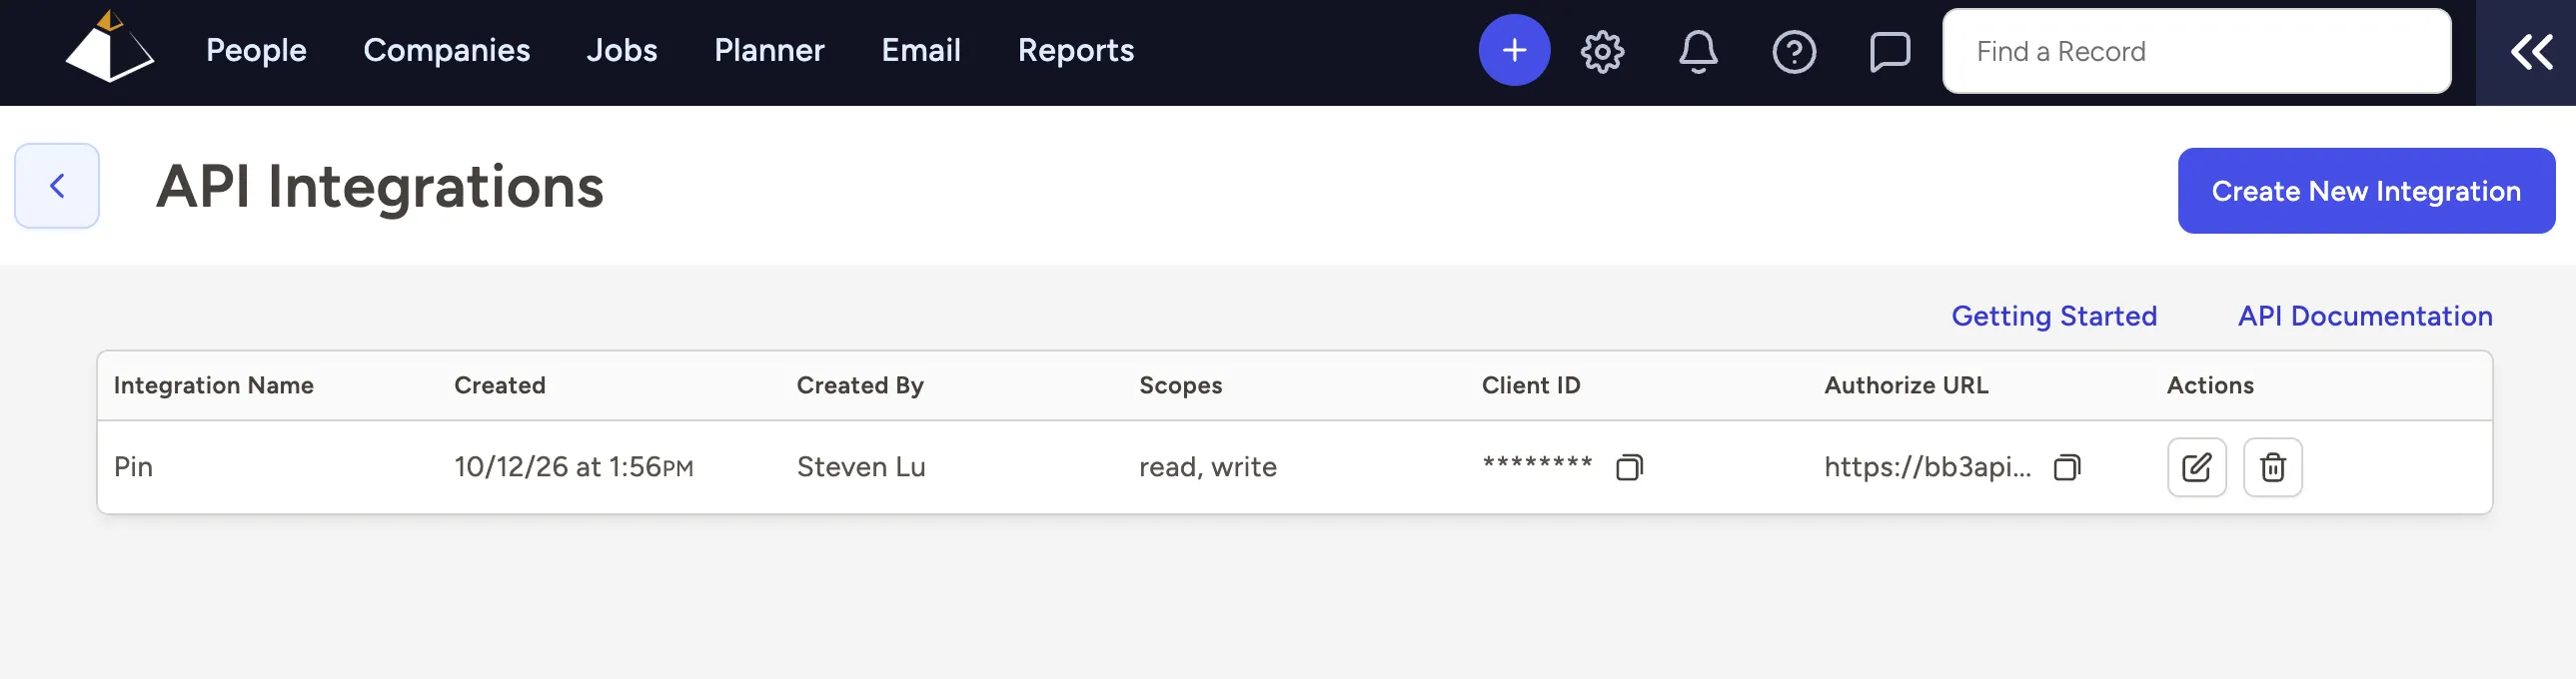This screenshot has width=2576, height=679.
Task: Open the API Documentation link
Action: [x=2365, y=316]
